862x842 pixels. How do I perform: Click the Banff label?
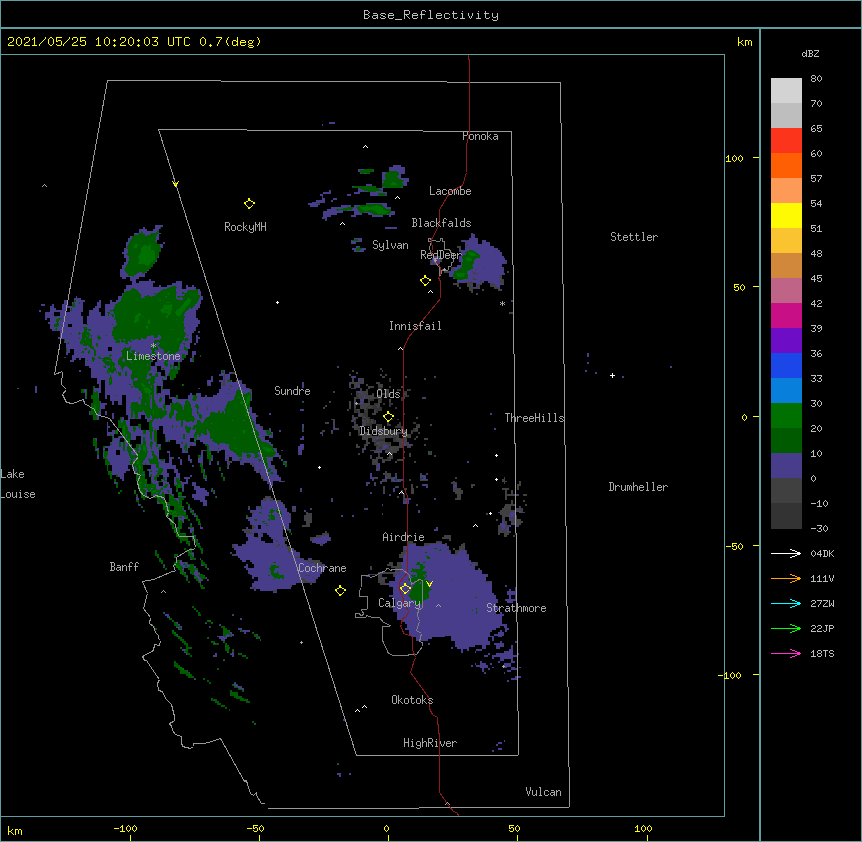pyautogui.click(x=124, y=567)
